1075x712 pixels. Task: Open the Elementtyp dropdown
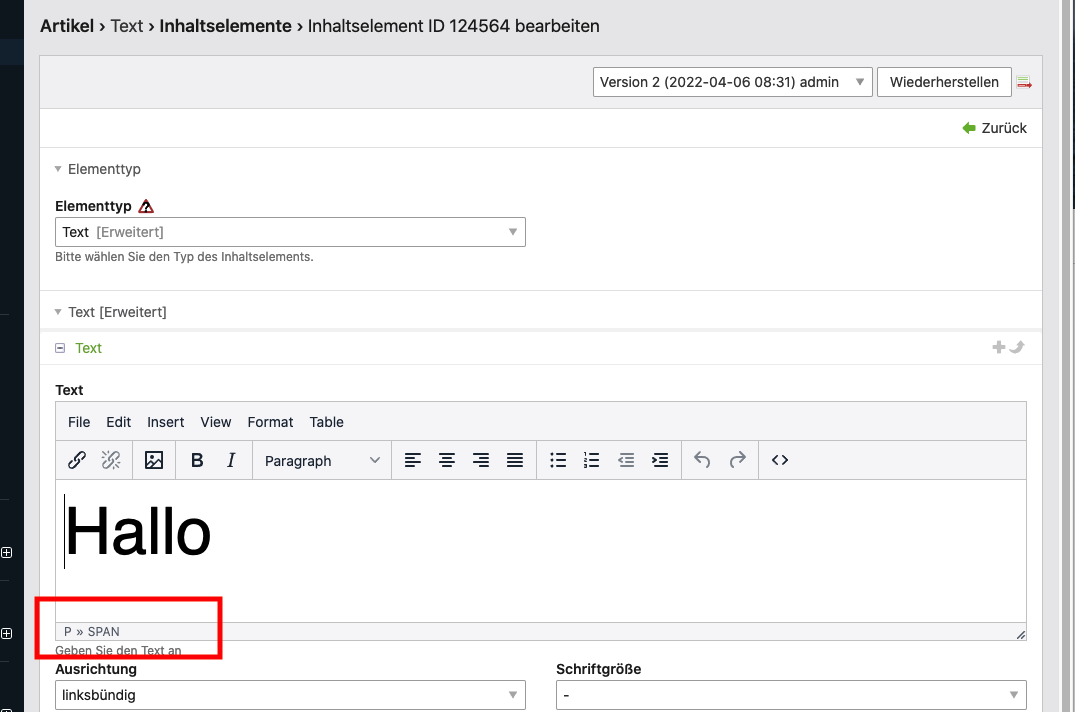coord(290,232)
